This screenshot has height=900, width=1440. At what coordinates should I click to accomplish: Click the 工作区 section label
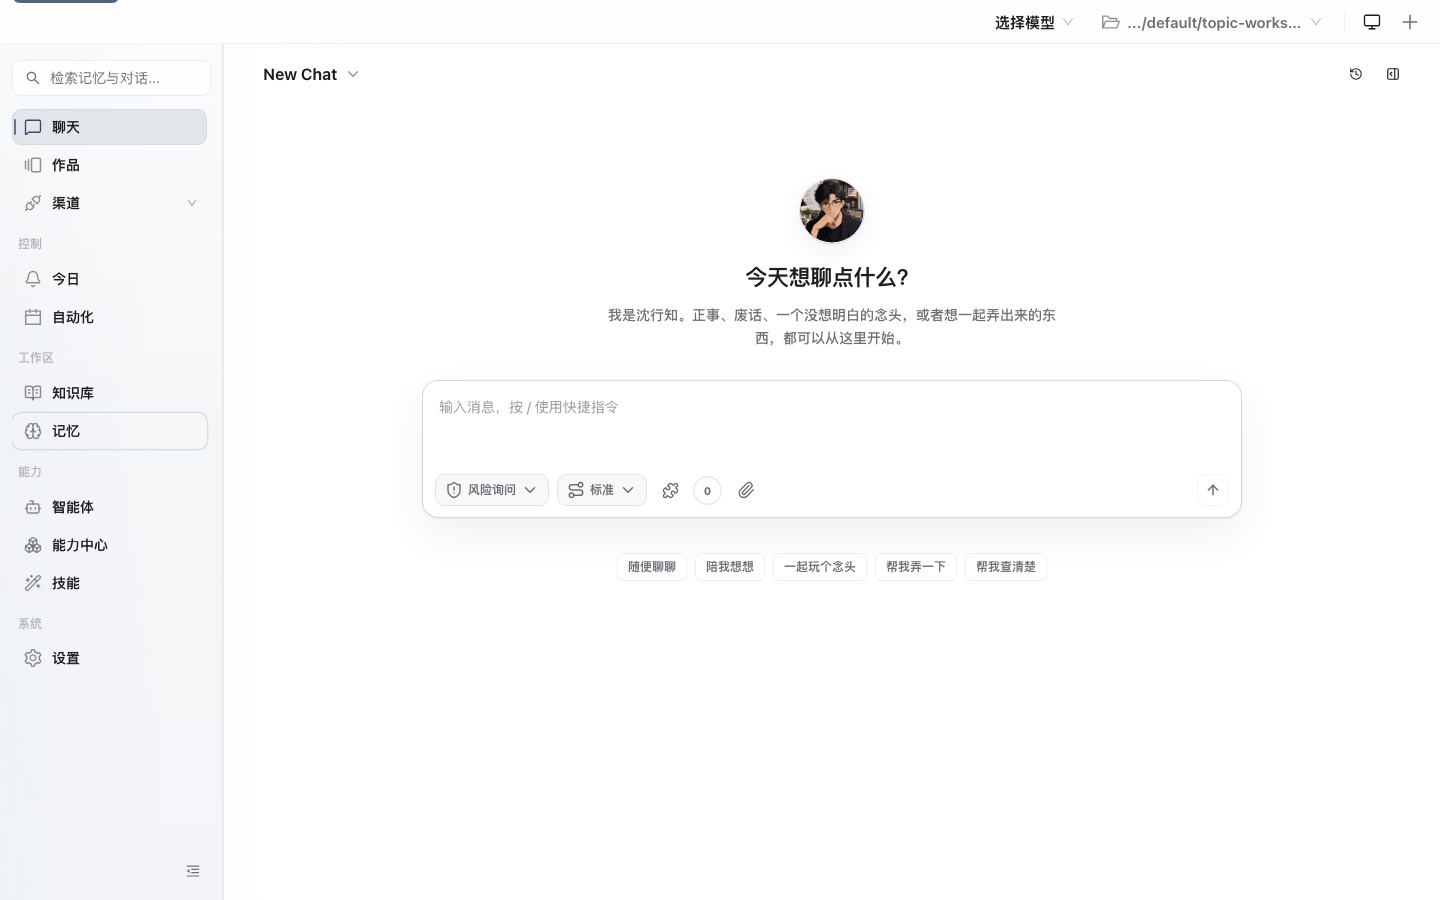point(36,357)
